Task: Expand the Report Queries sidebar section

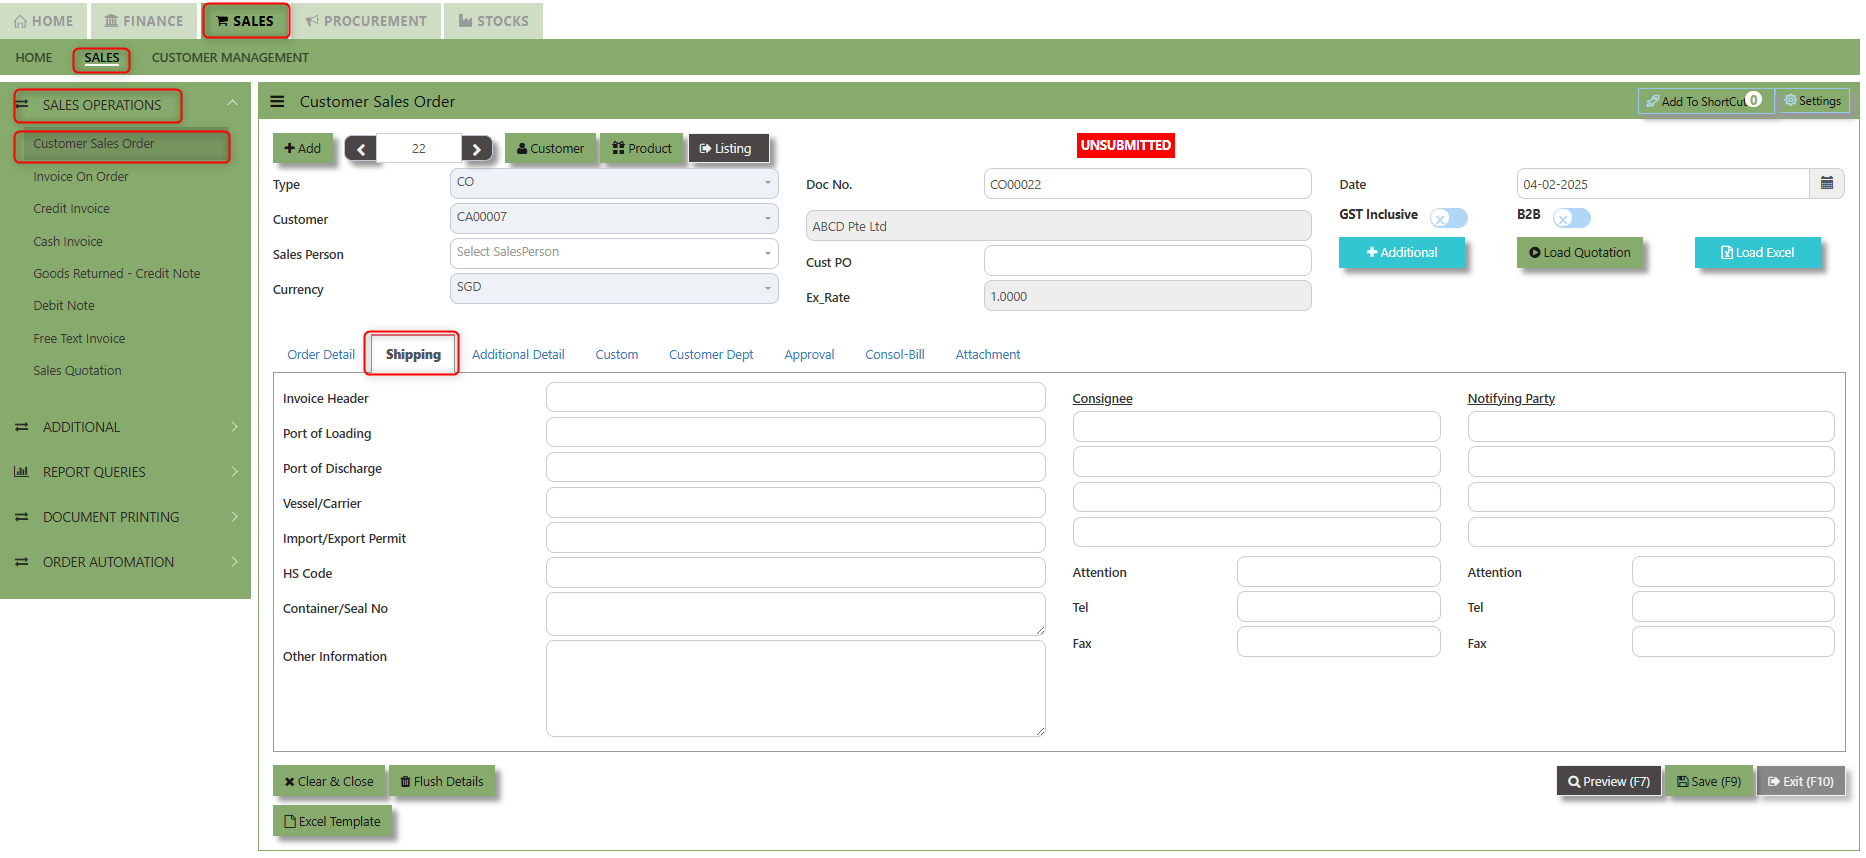Action: click(125, 472)
